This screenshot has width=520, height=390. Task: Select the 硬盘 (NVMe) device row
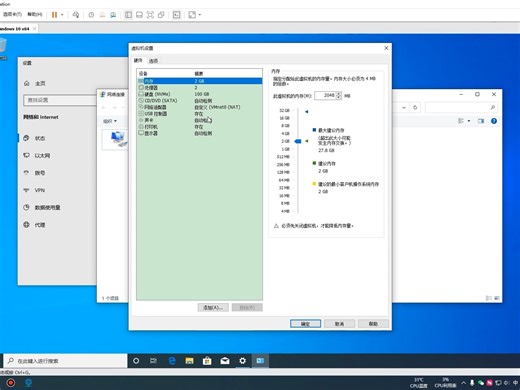(x=200, y=94)
